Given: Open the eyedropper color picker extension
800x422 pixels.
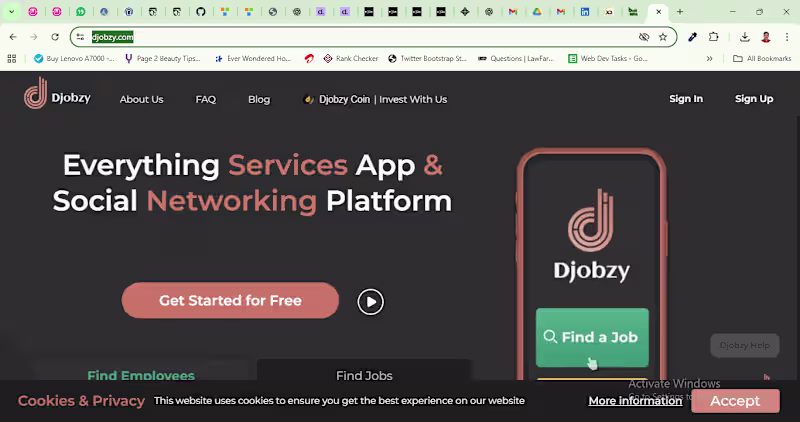Looking at the screenshot, I should 692,37.
